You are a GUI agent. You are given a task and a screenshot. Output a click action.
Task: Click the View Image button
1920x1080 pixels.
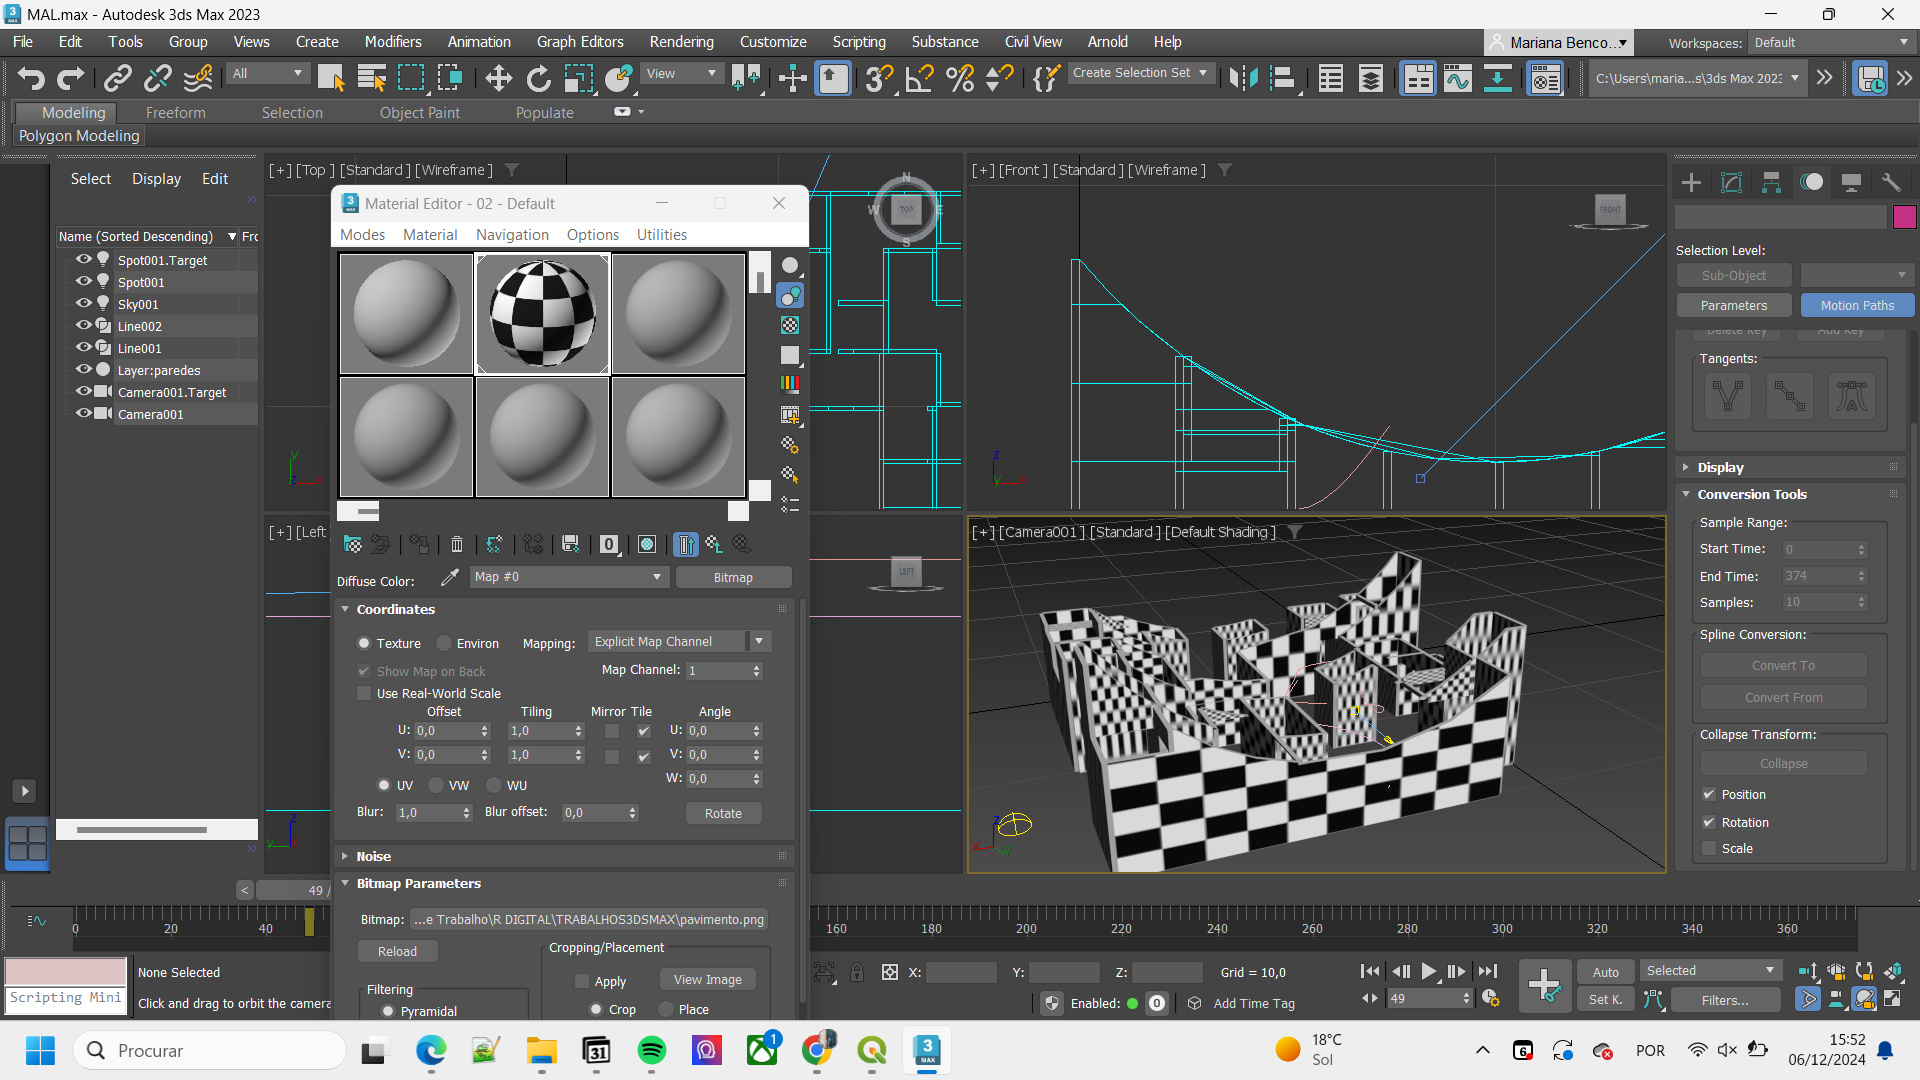point(707,979)
